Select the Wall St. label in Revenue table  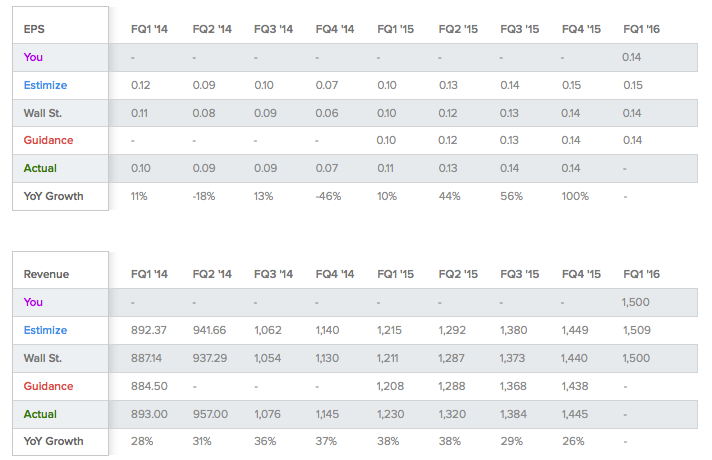coord(43,358)
